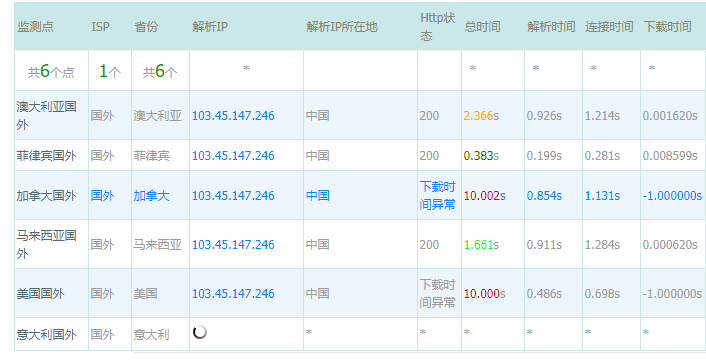This screenshot has height=360, width=706.
Task: Sort by the 总时间 column header
Action: (482, 27)
